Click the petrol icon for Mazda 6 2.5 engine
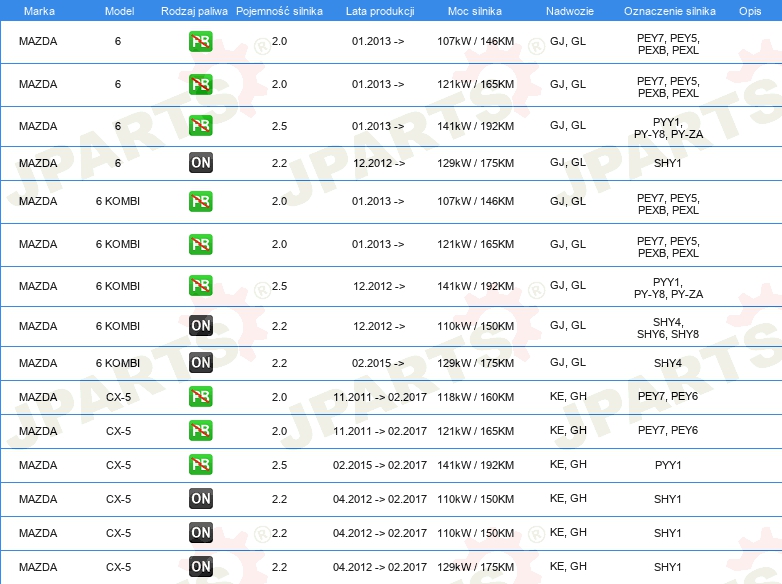Image resolution: width=782 pixels, height=584 pixels. click(200, 126)
